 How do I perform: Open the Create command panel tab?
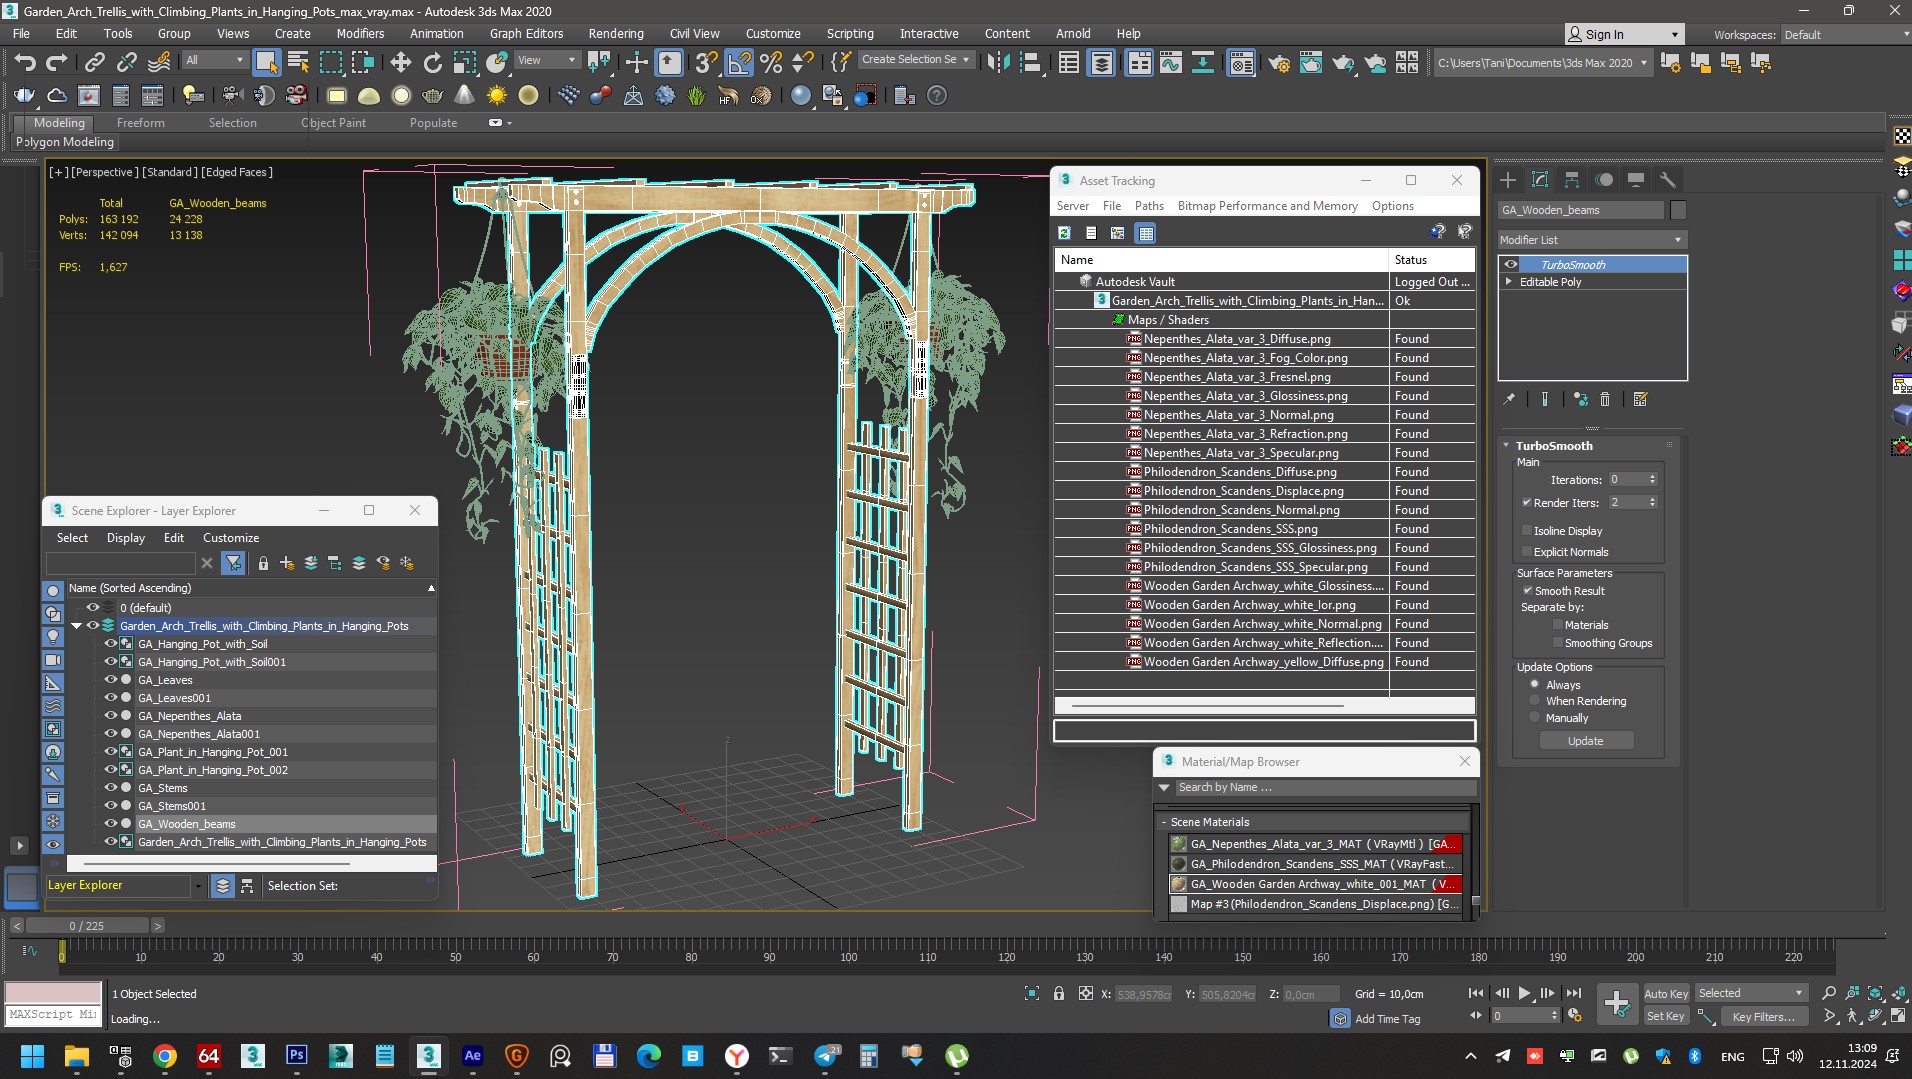pos(1508,180)
